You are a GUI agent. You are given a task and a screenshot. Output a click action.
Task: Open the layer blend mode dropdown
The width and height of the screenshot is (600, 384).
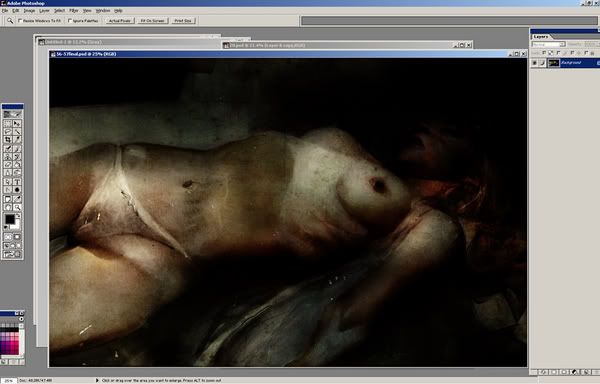pos(548,44)
